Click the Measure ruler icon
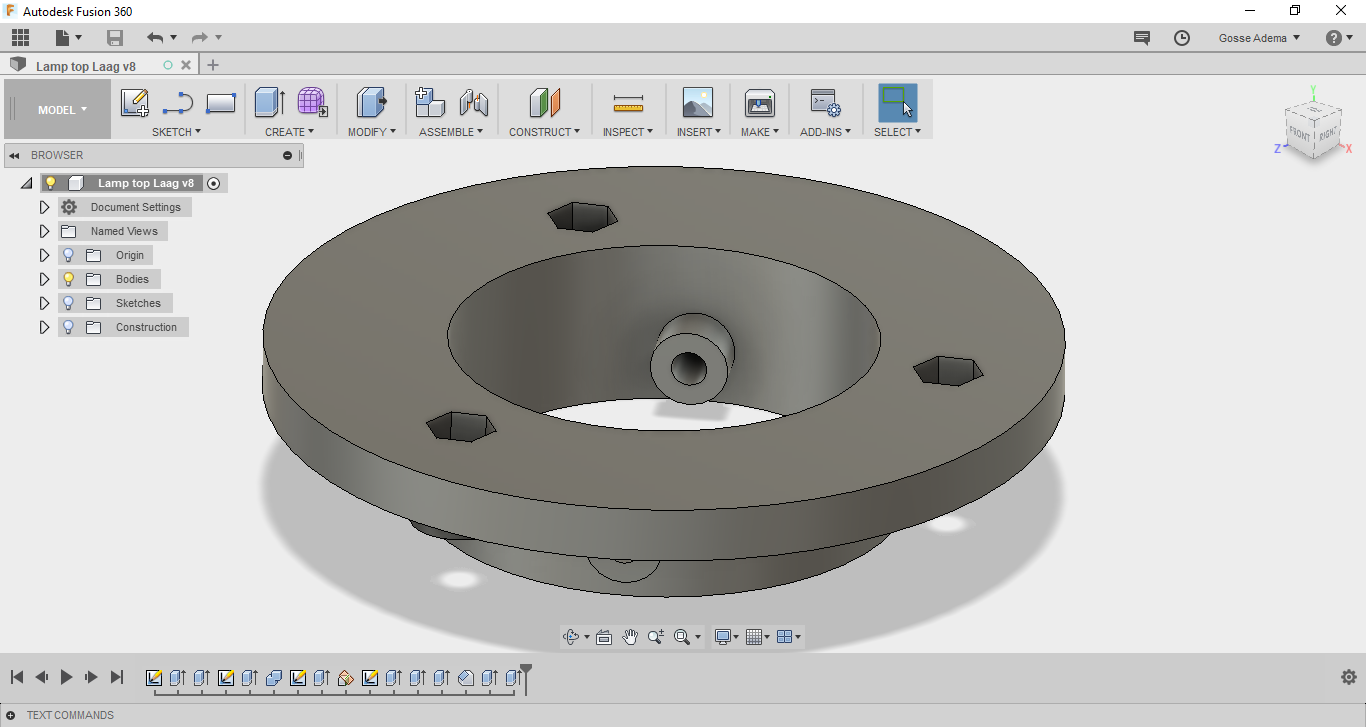 point(628,103)
